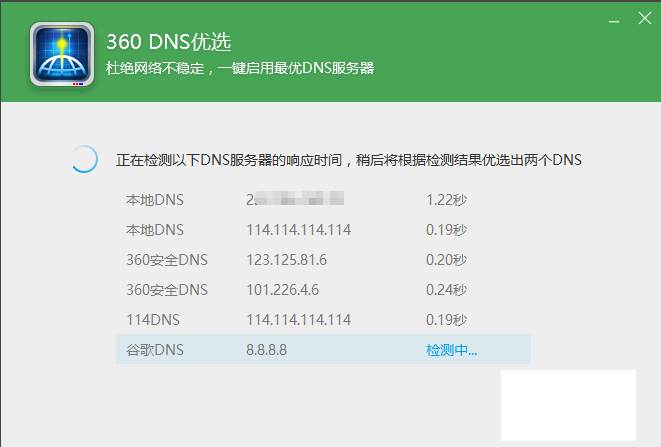Click 0.19秒 in the 本地DNS row
Image resolution: width=661 pixels, height=447 pixels.
446,230
